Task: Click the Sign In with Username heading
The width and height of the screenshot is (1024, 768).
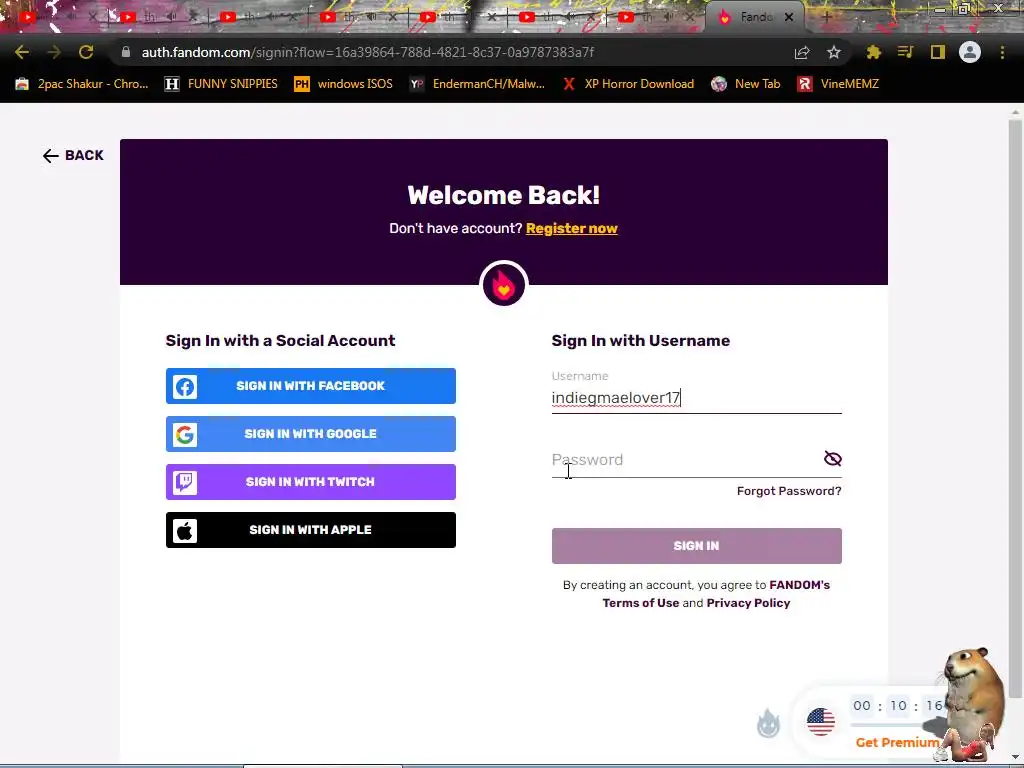Action: [641, 340]
